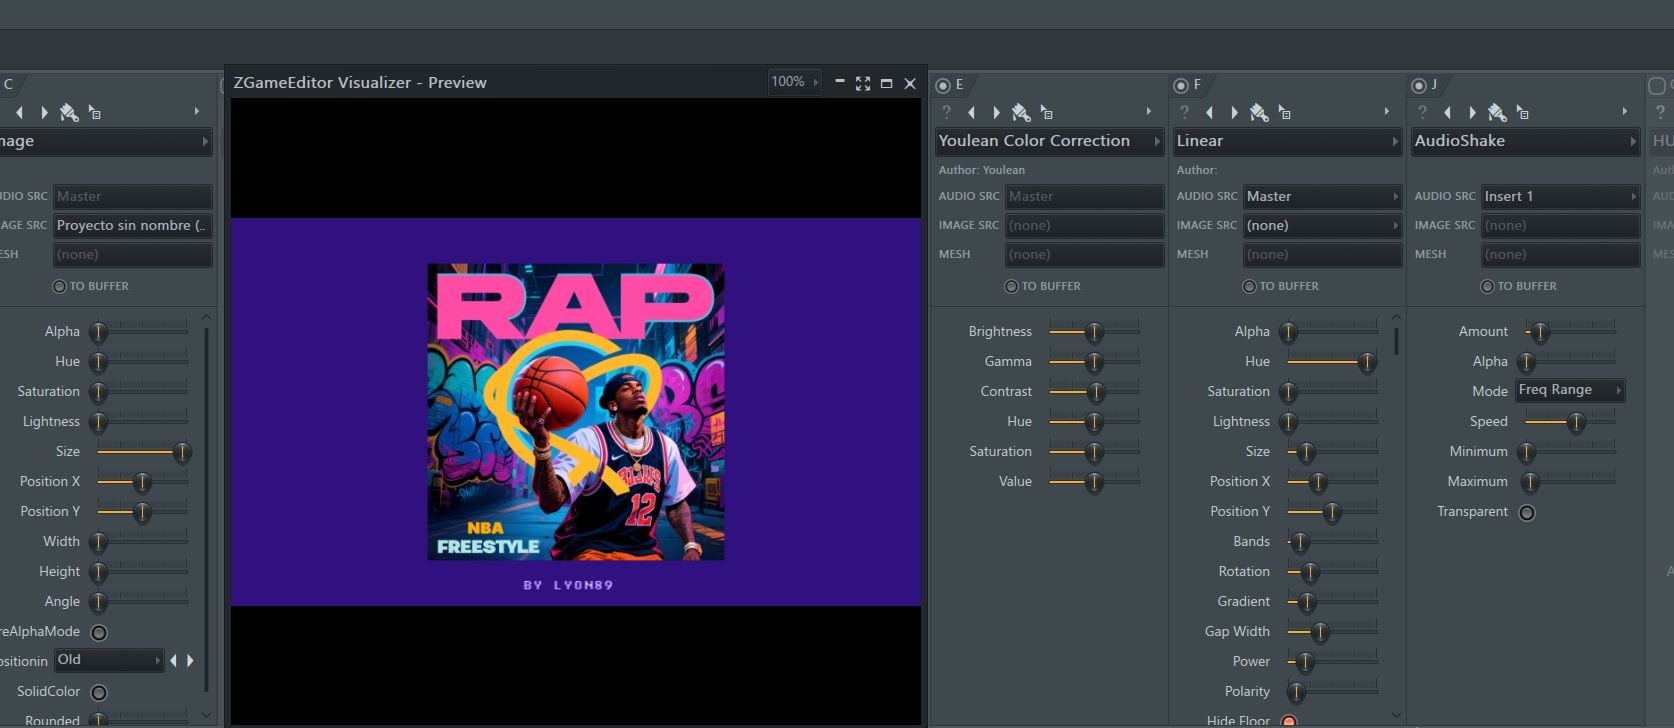Select previous effect in layer F
The width and height of the screenshot is (1674, 728).
[x=1209, y=112]
